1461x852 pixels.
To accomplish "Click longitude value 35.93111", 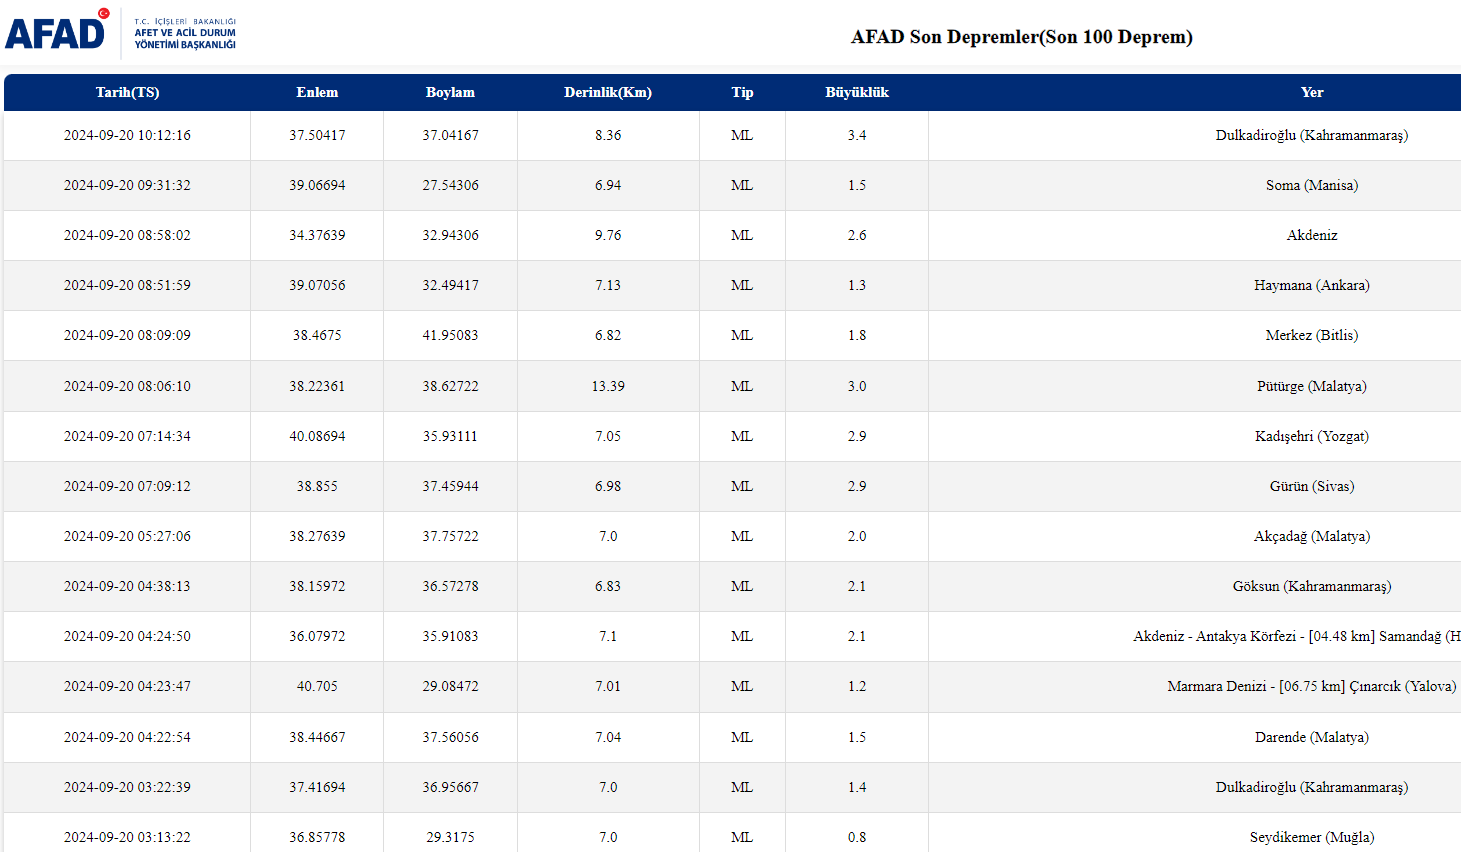I will [450, 436].
